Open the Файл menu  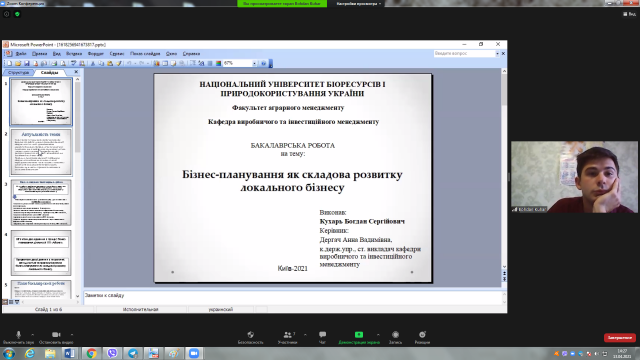21,53
